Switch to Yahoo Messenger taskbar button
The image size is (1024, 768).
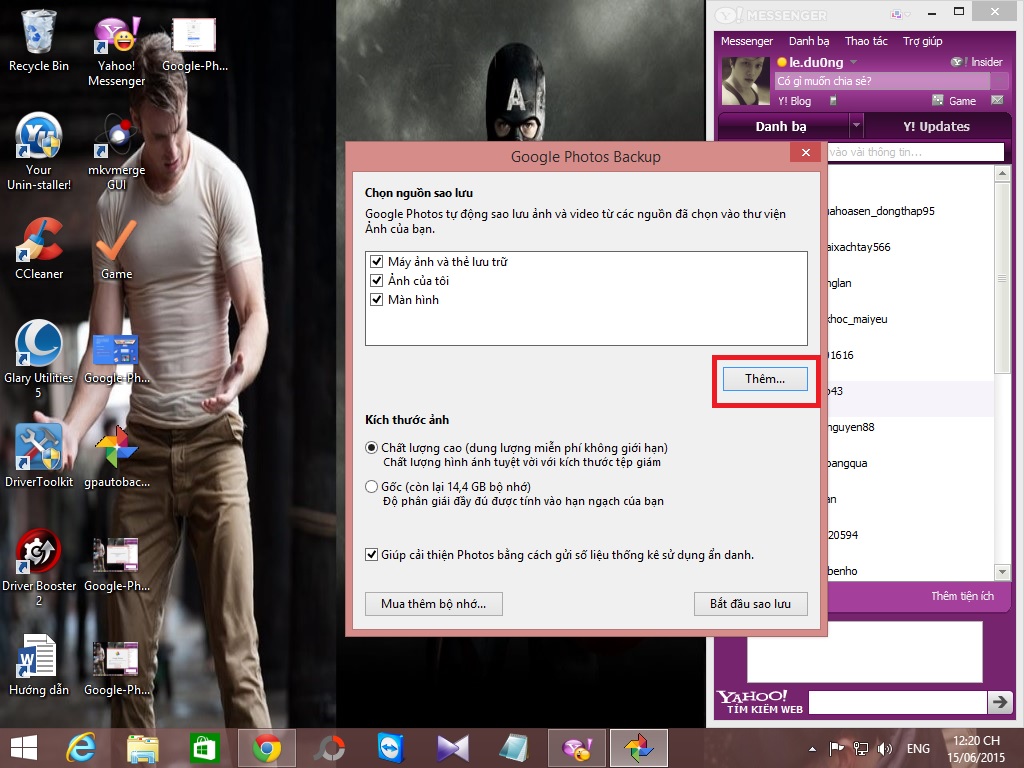click(x=577, y=748)
